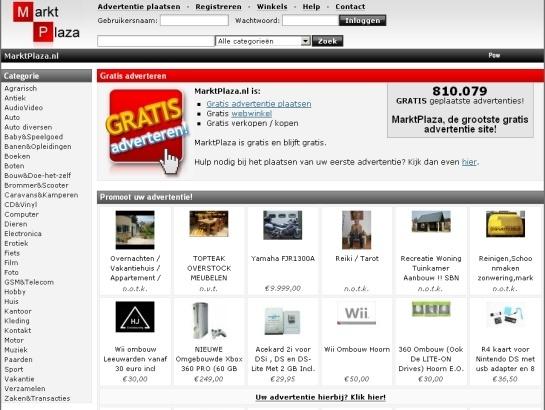Open Help menu item

coord(311,7)
